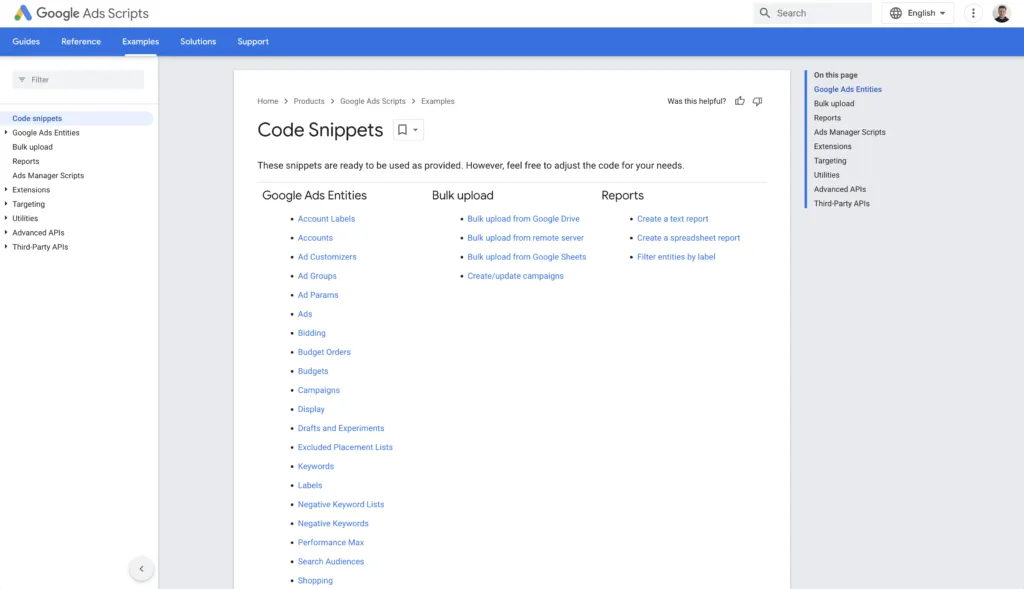Mark the page unhelpful with thumbs down
Image resolution: width=1024 pixels, height=589 pixels.
757,101
